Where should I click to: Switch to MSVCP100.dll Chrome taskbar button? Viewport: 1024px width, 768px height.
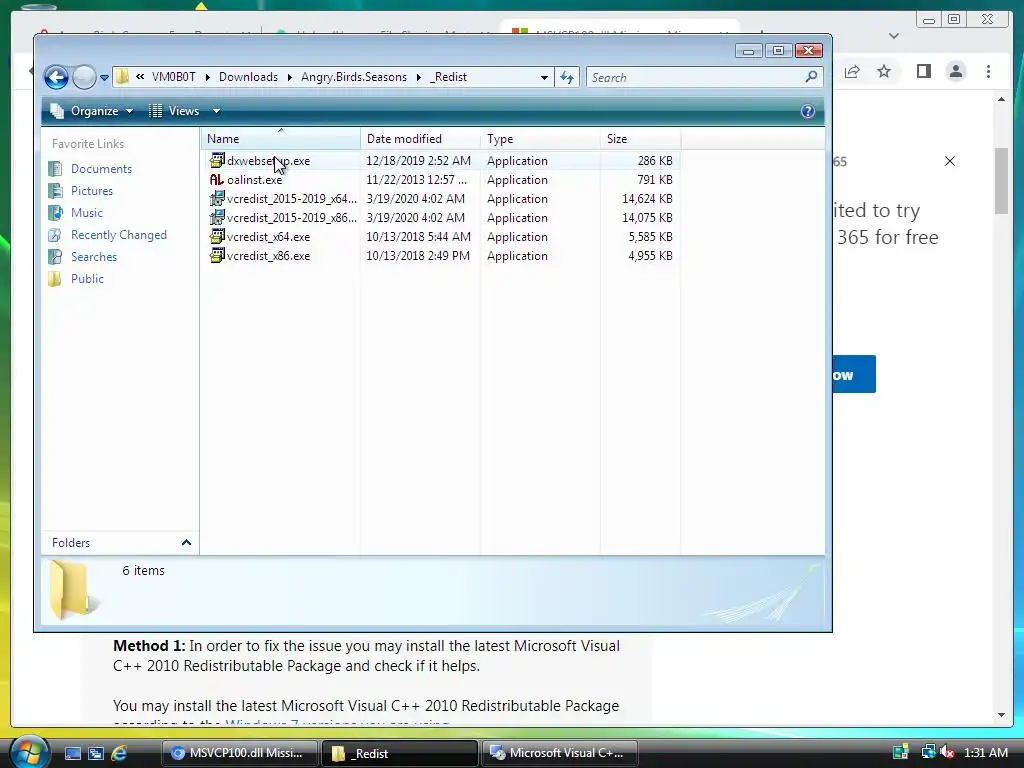pos(239,754)
